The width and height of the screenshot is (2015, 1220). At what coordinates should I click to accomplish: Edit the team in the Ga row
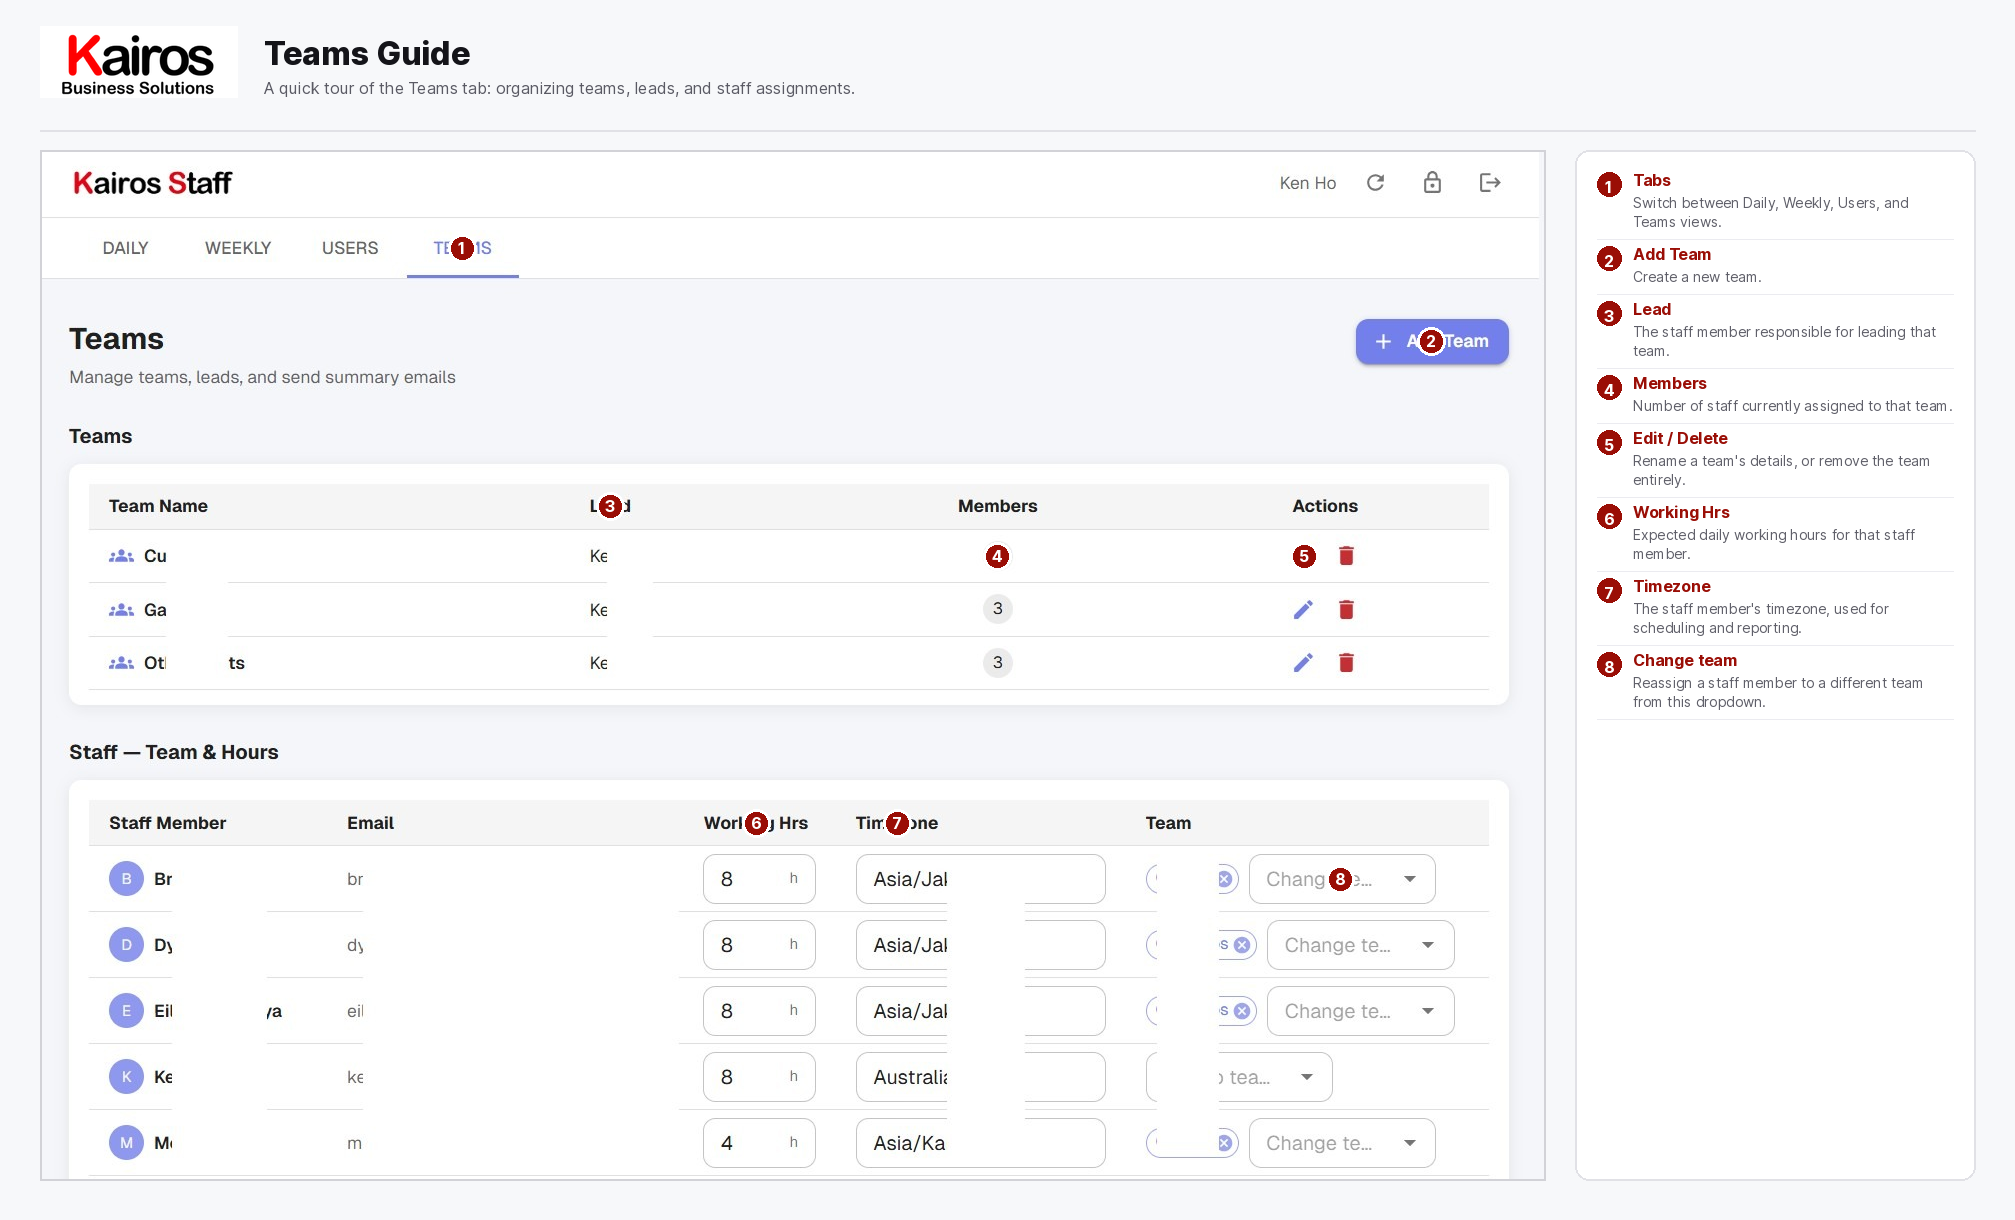tap(1303, 610)
